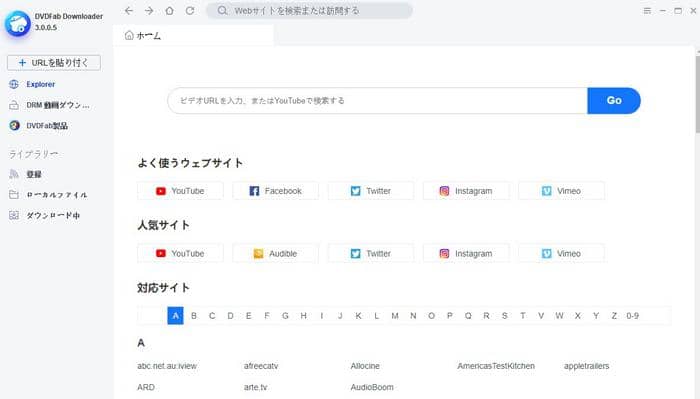Select letter X in site index
Screen dimensions: 700x399
[578, 316]
